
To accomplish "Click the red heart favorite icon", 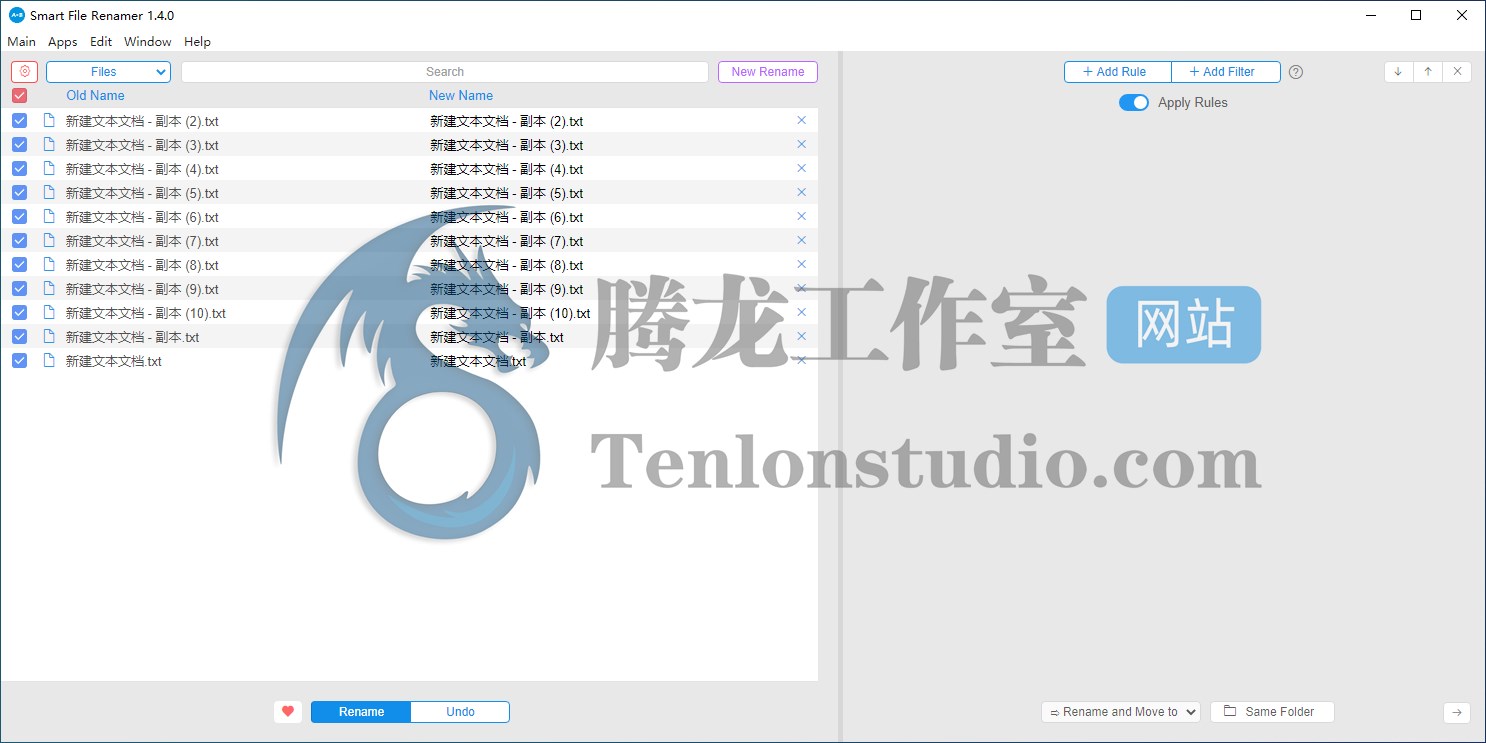I will 288,712.
